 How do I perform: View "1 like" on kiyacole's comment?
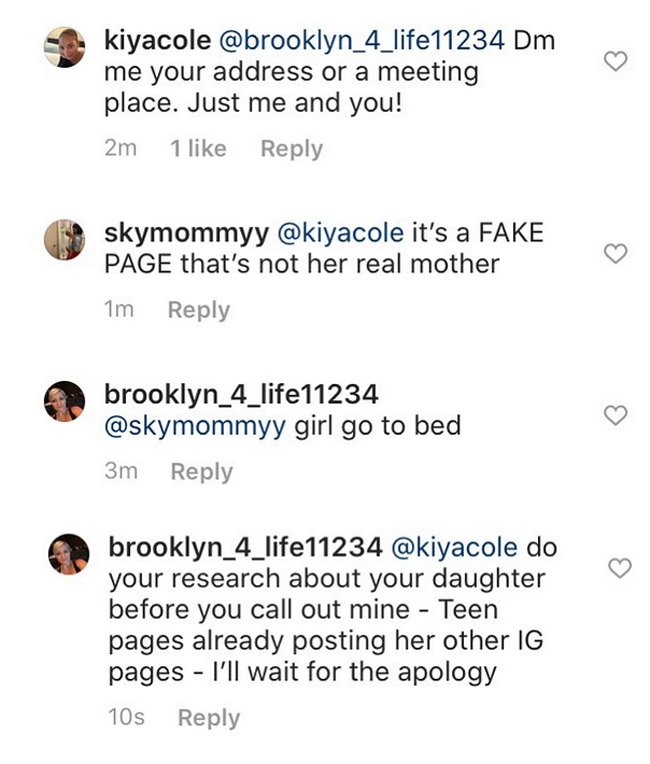pos(198,149)
